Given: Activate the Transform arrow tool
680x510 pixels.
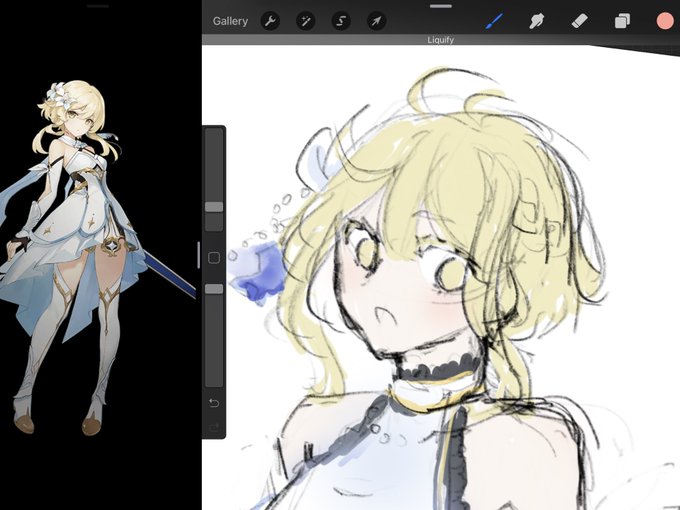Looking at the screenshot, I should [376, 21].
